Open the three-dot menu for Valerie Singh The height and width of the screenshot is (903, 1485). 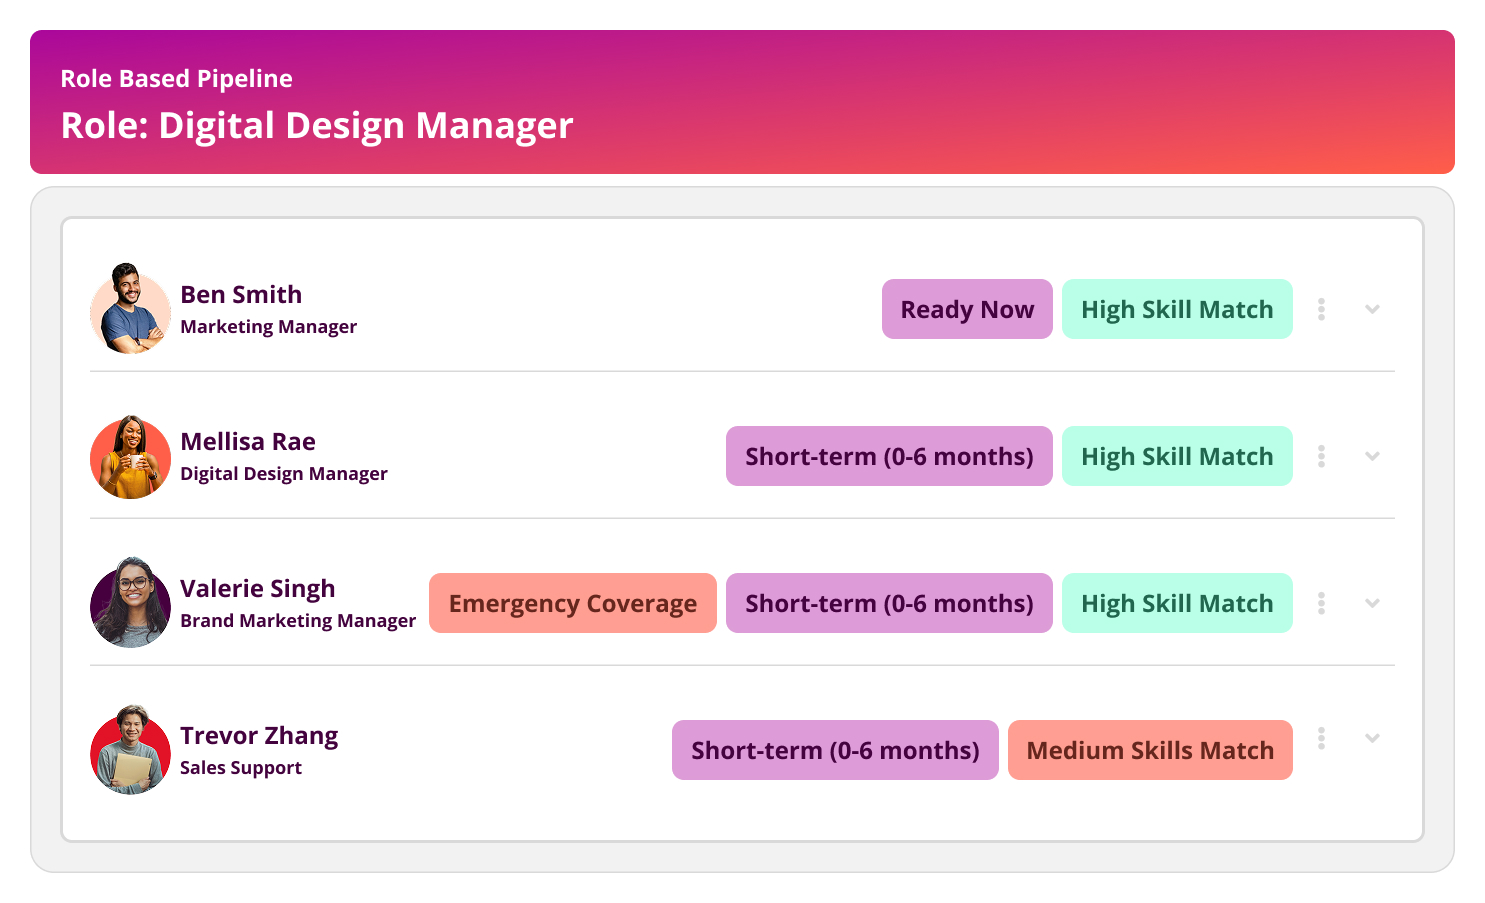[x=1321, y=603]
